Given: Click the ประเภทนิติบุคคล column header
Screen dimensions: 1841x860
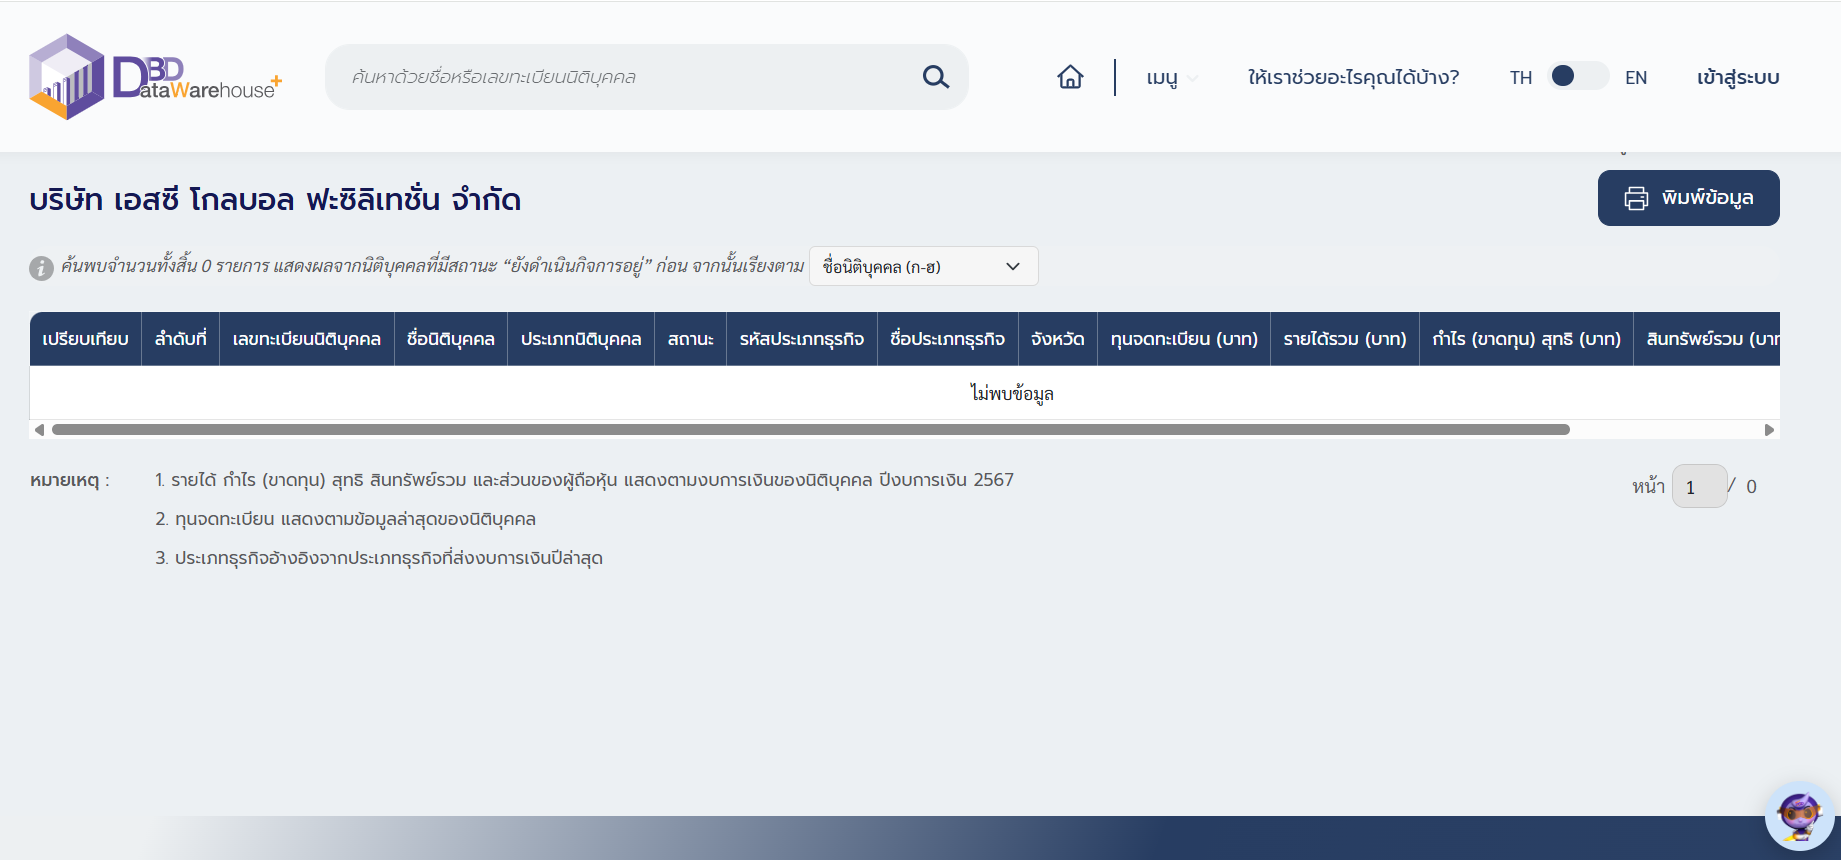Looking at the screenshot, I should tap(581, 339).
